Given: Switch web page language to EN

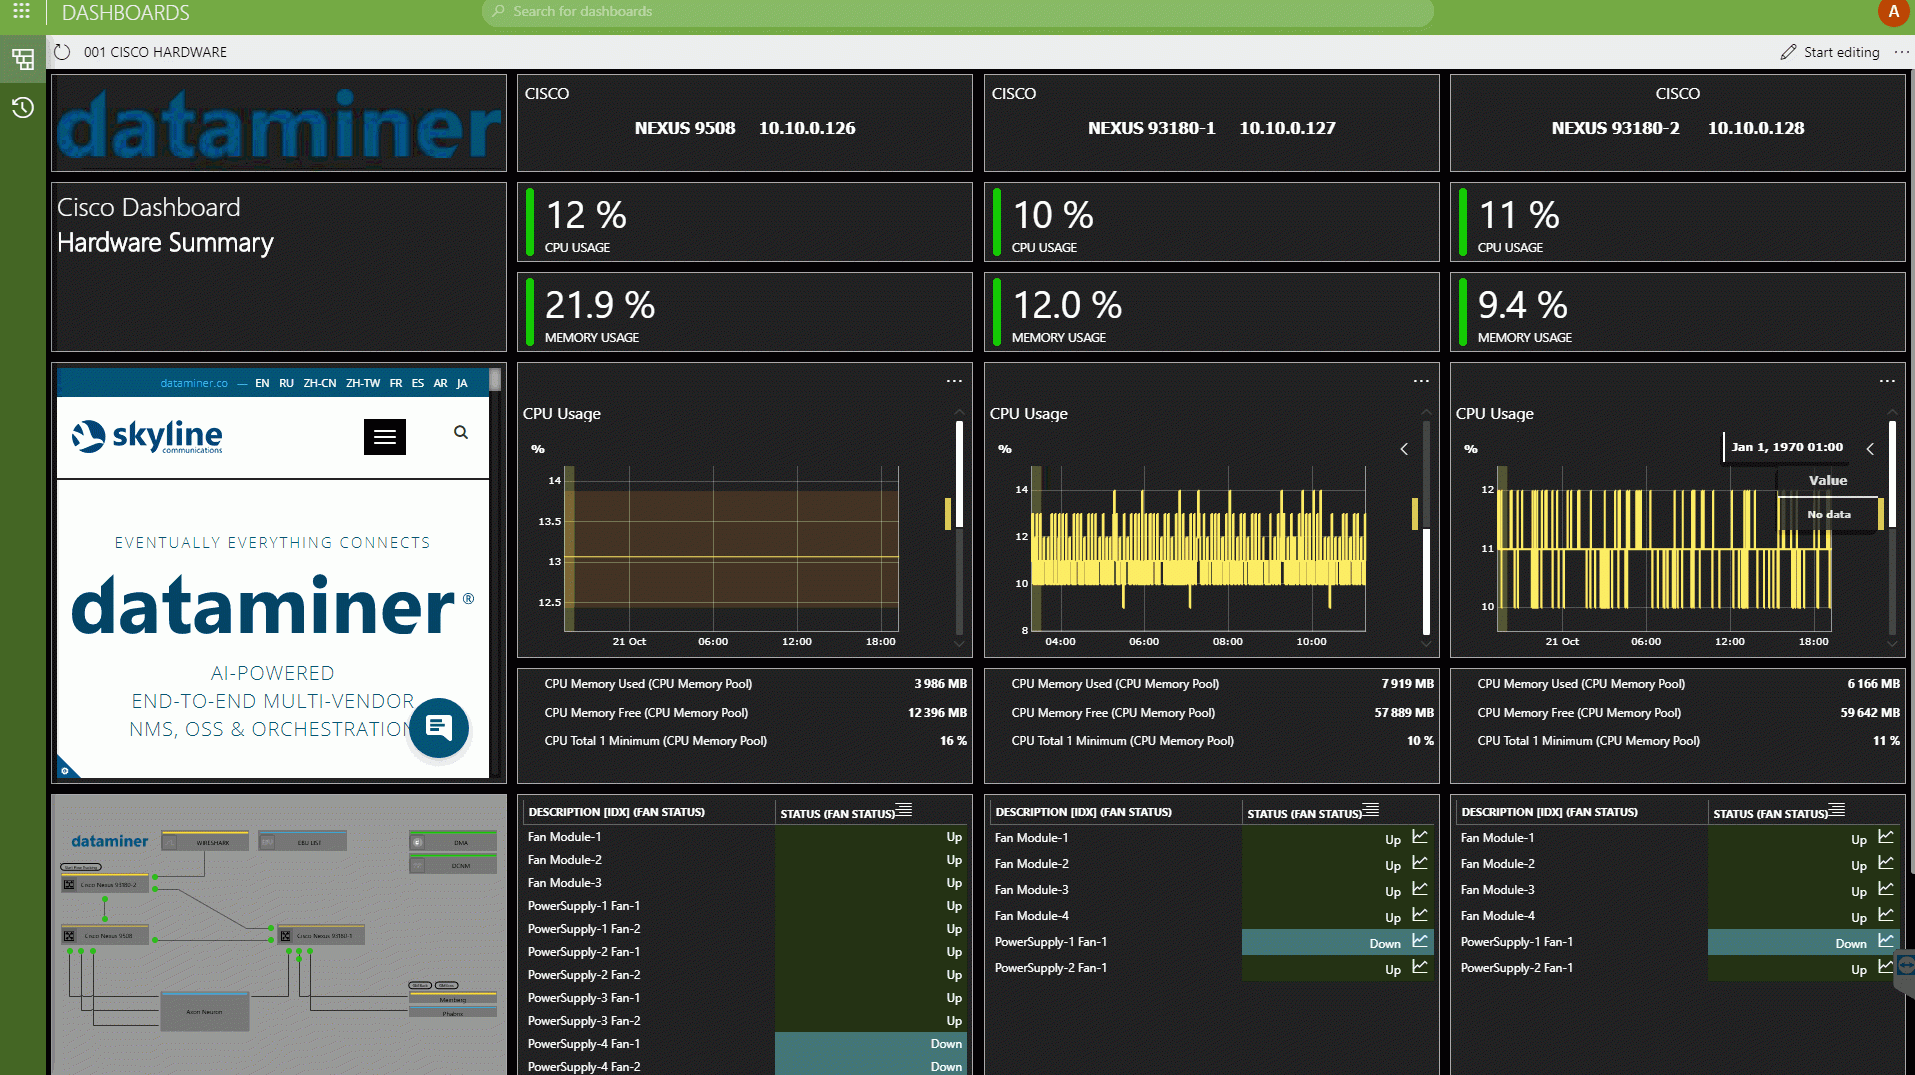Looking at the screenshot, I should coord(262,383).
